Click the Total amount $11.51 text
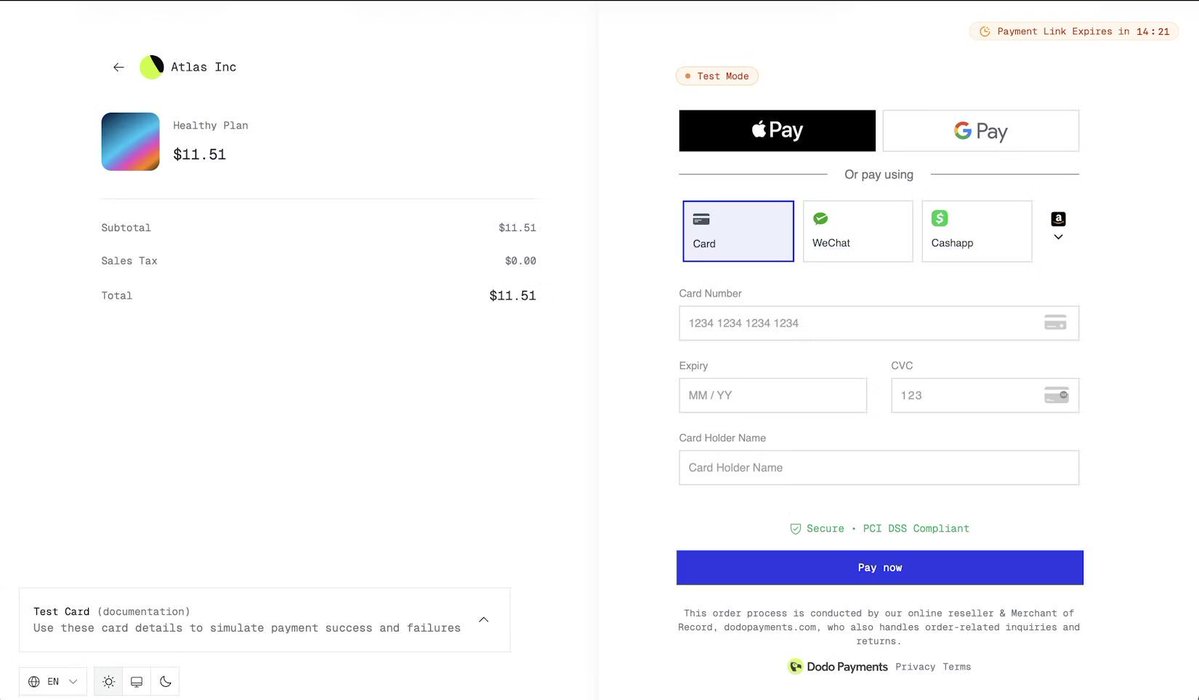Screen dimensions: 1199x700 pos(512,295)
